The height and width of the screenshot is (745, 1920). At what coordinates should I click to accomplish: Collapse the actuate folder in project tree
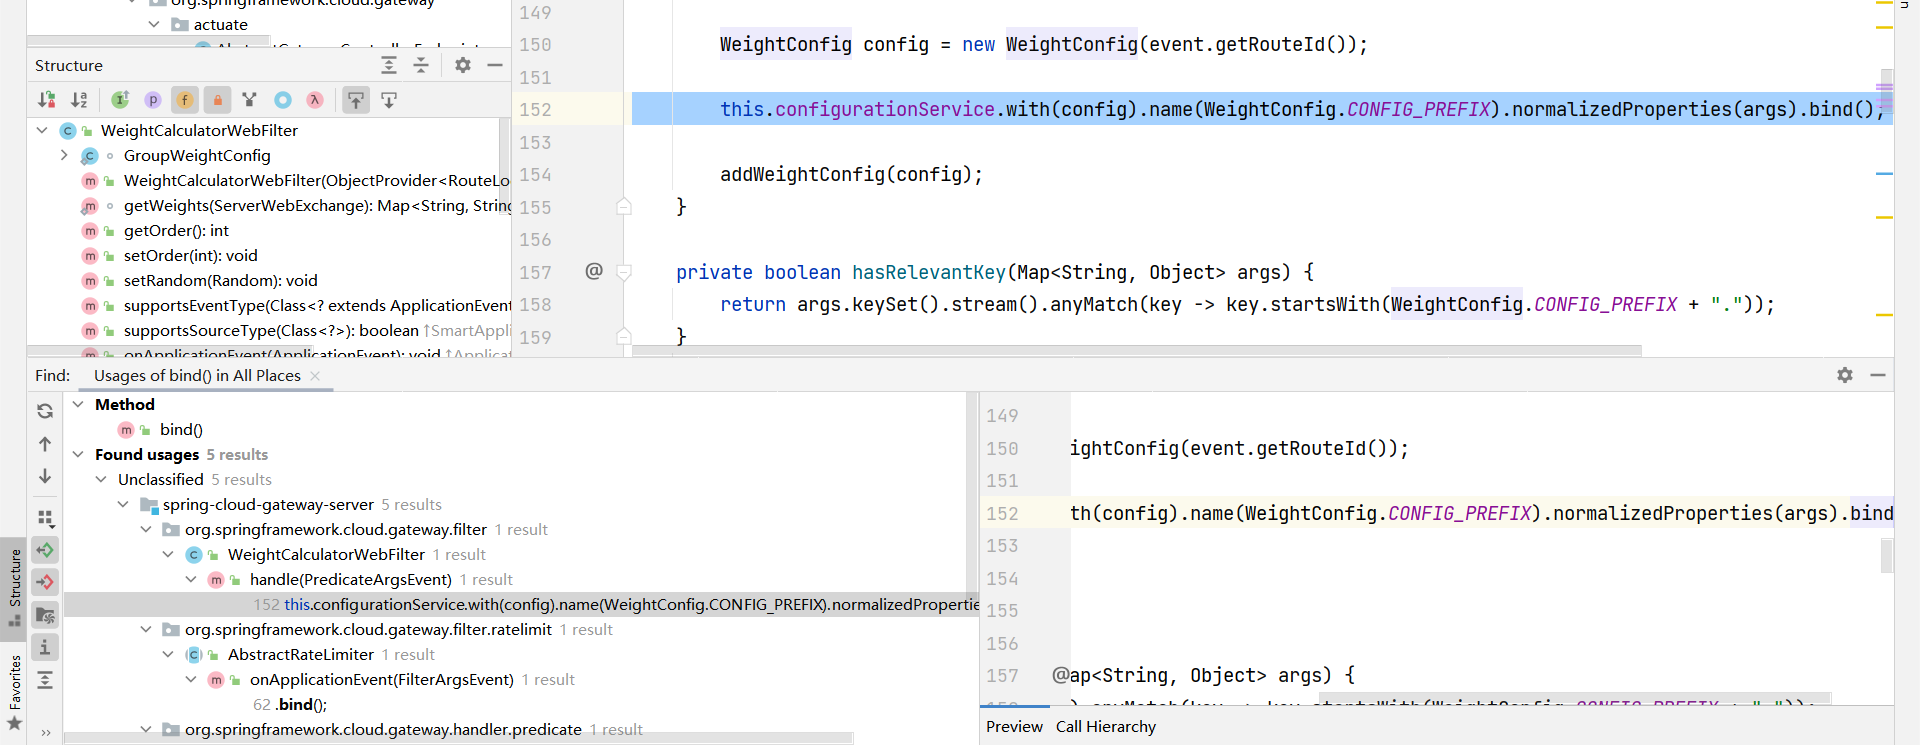point(154,24)
